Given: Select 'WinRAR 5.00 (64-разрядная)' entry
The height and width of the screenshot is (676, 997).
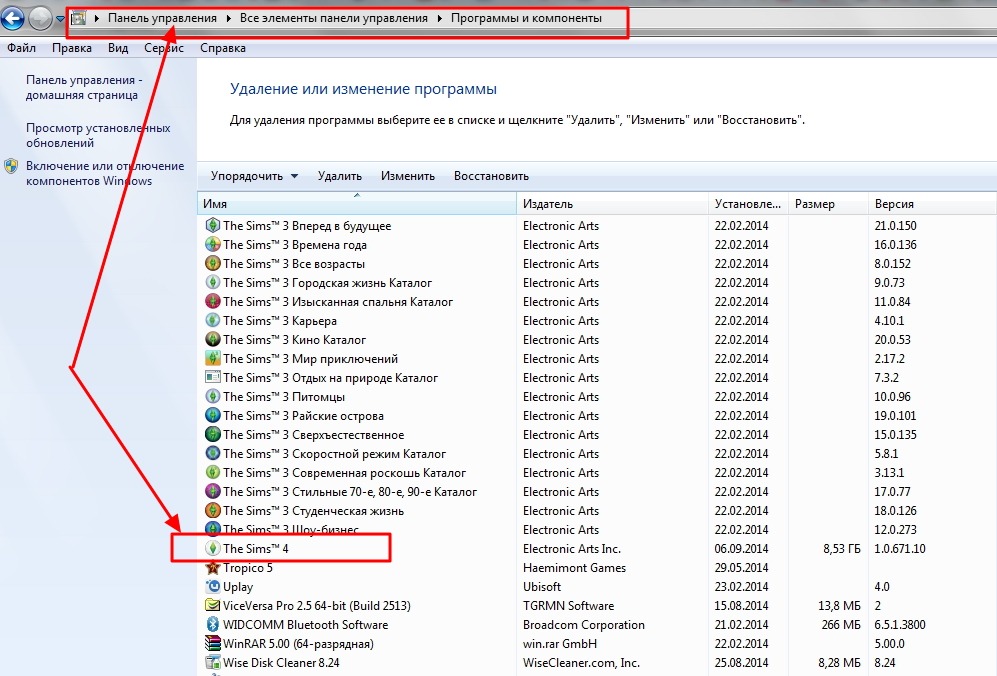Looking at the screenshot, I should point(298,644).
